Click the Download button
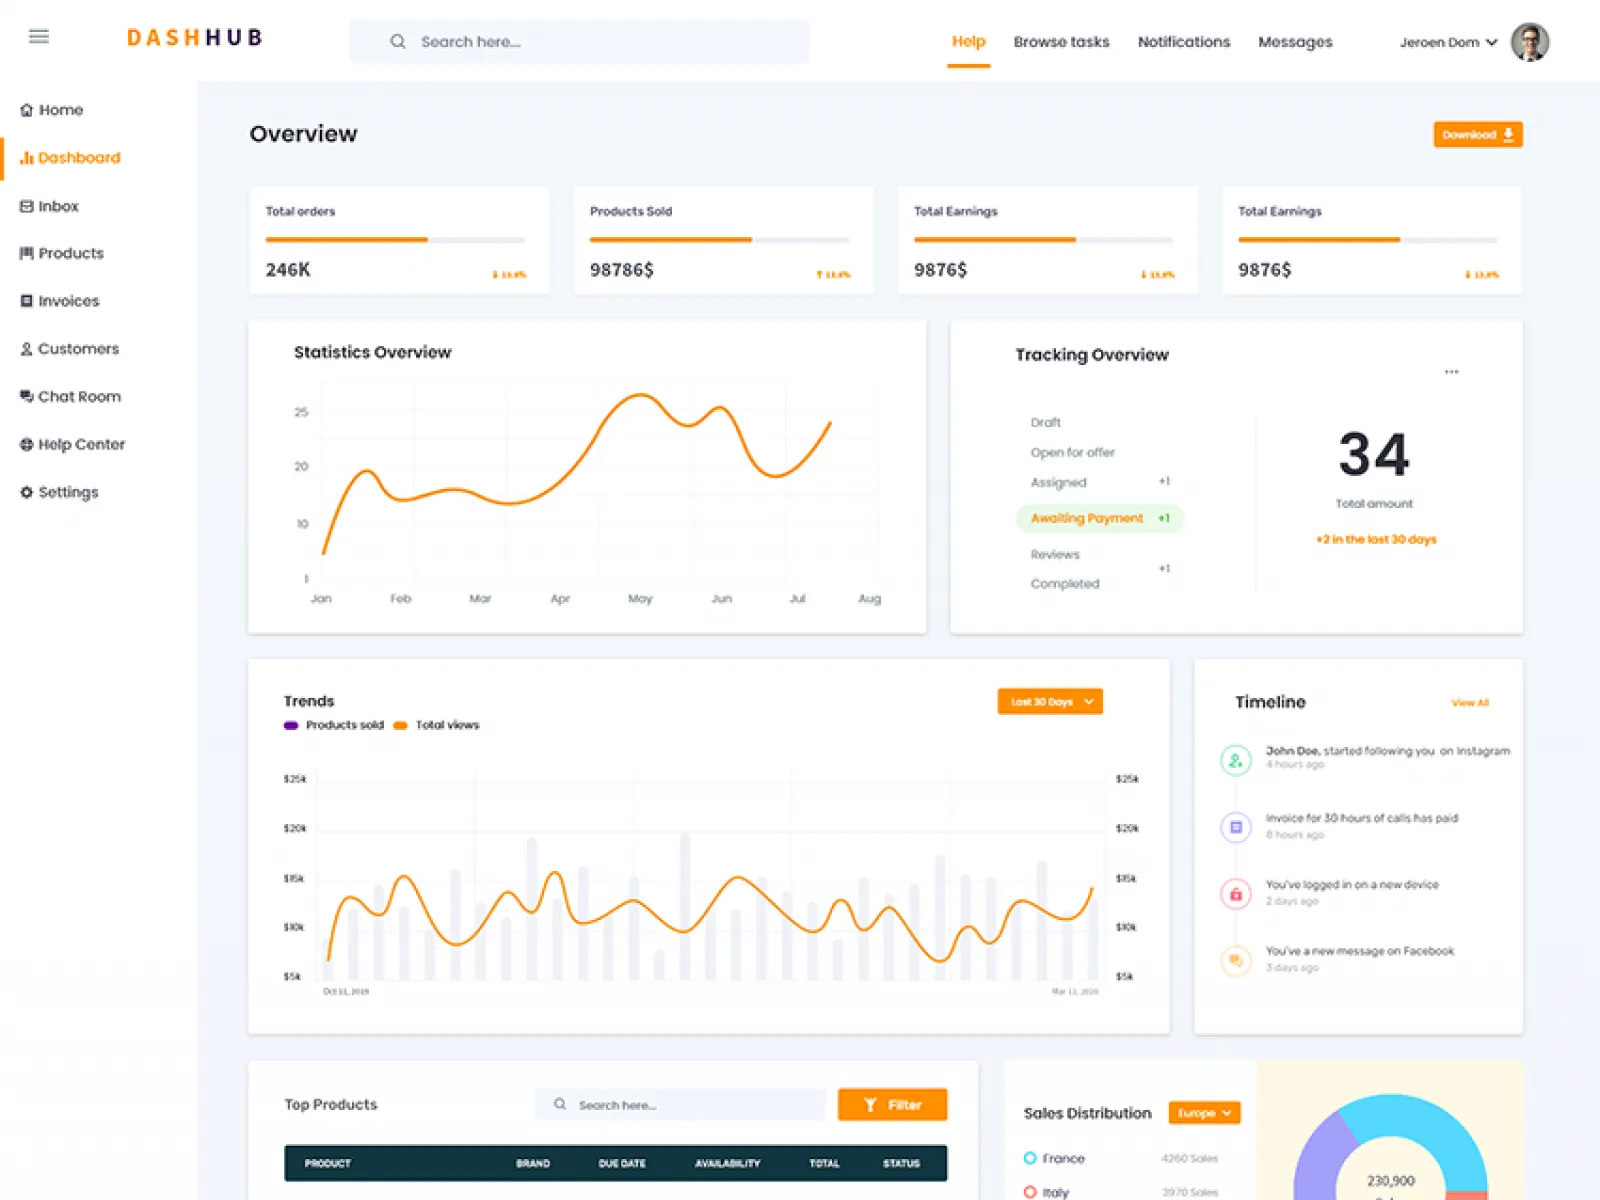The image size is (1600, 1200). [1477, 134]
